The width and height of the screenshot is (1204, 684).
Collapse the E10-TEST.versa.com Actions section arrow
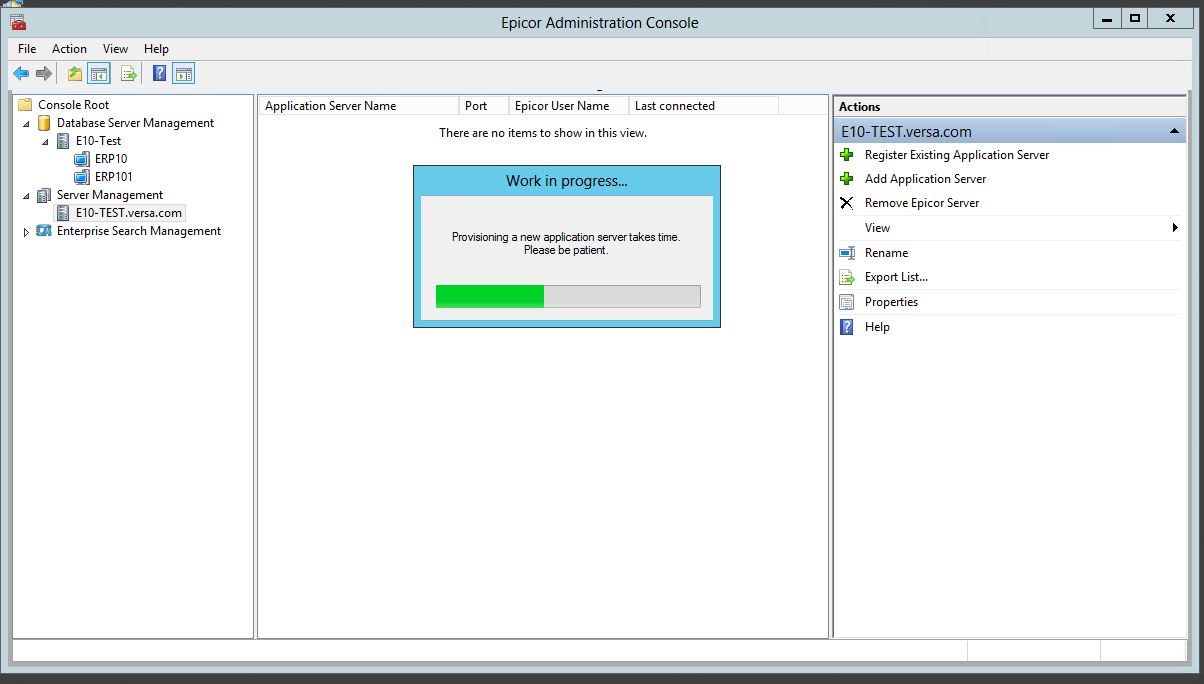pos(1173,132)
